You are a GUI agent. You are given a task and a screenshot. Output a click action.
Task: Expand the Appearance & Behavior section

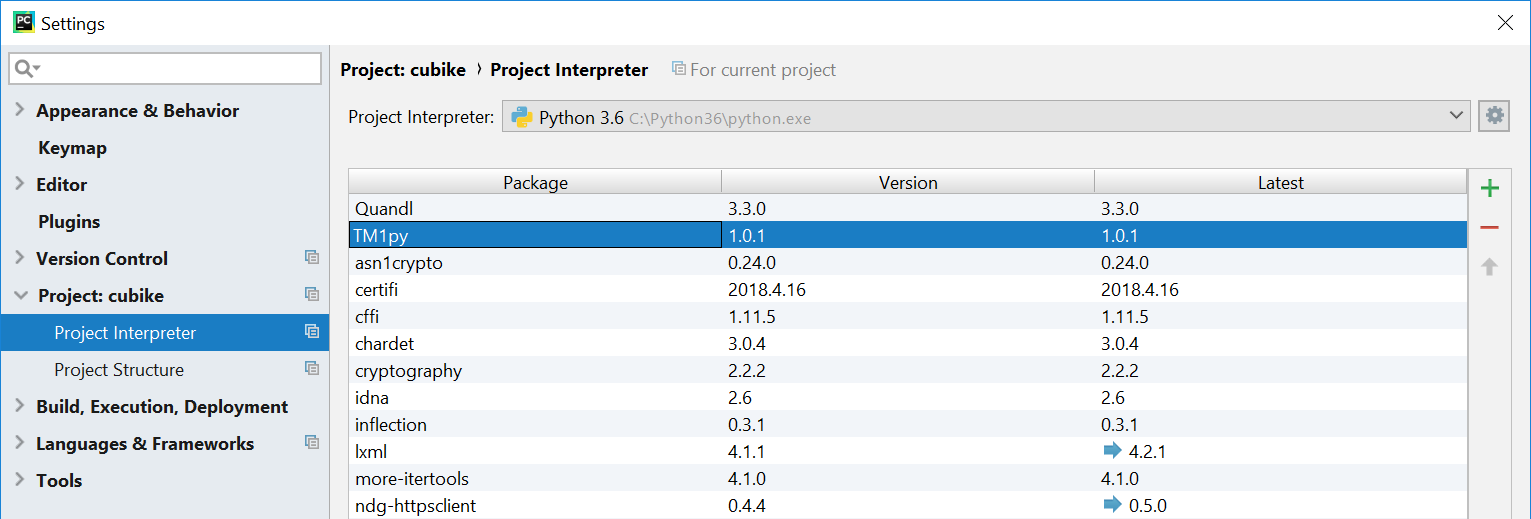click(20, 110)
